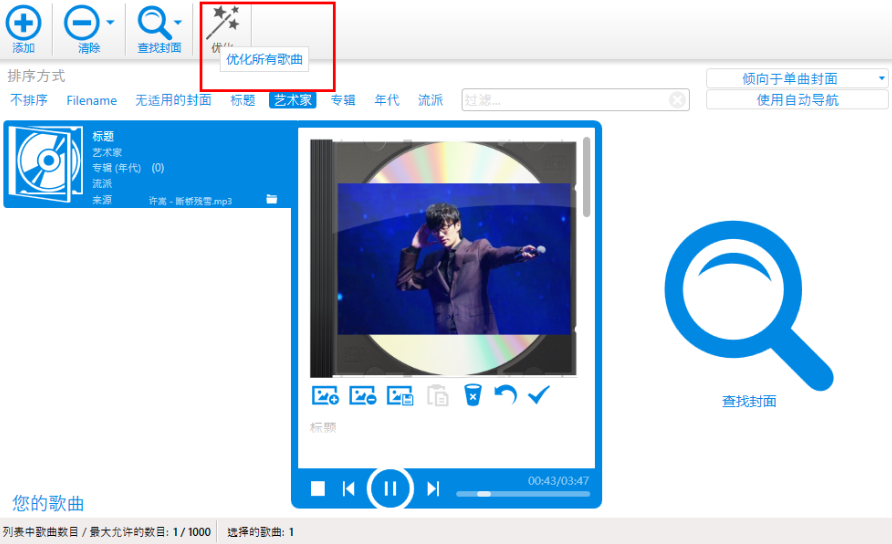
Task: Click the undo arrow icon
Action: (505, 394)
